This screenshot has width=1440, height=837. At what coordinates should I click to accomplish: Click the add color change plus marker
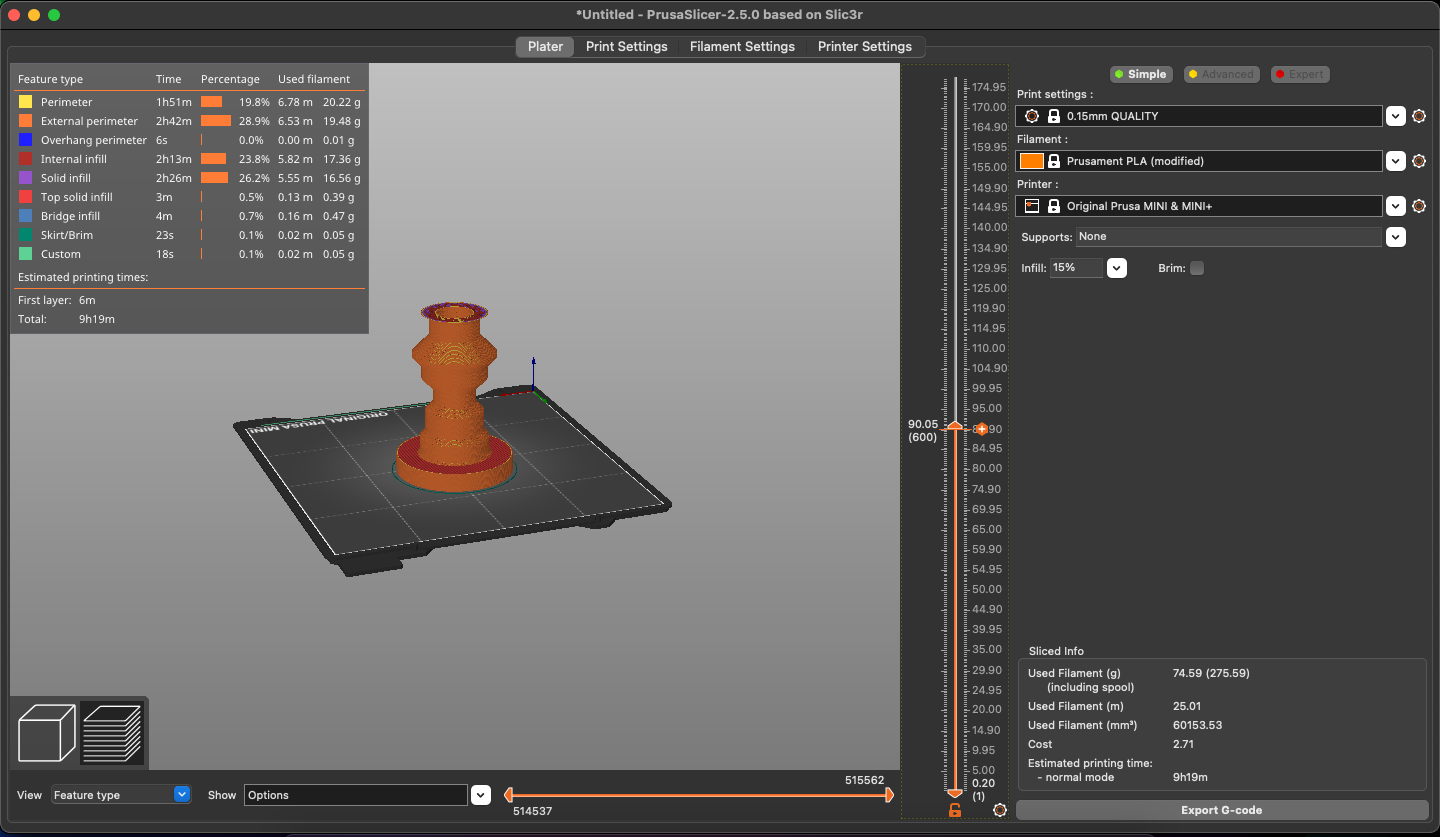tap(981, 429)
